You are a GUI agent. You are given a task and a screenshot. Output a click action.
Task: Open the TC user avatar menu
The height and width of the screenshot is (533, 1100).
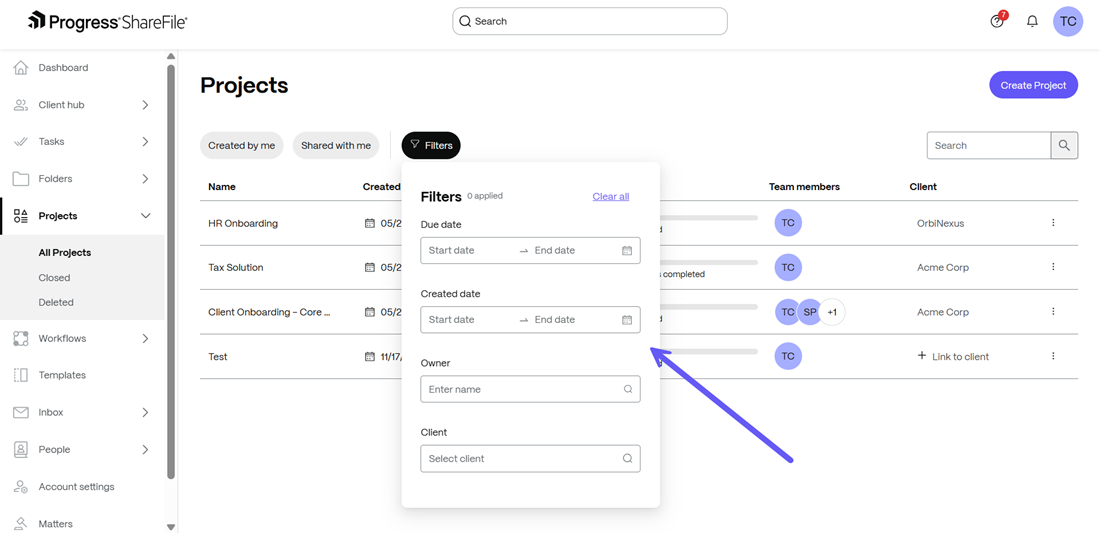coord(1068,21)
